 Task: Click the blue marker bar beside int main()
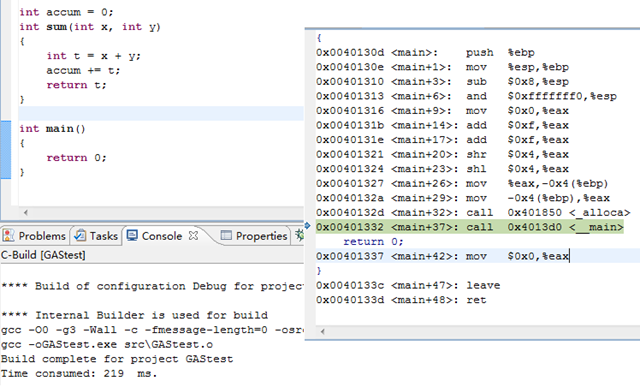click(x=6, y=150)
